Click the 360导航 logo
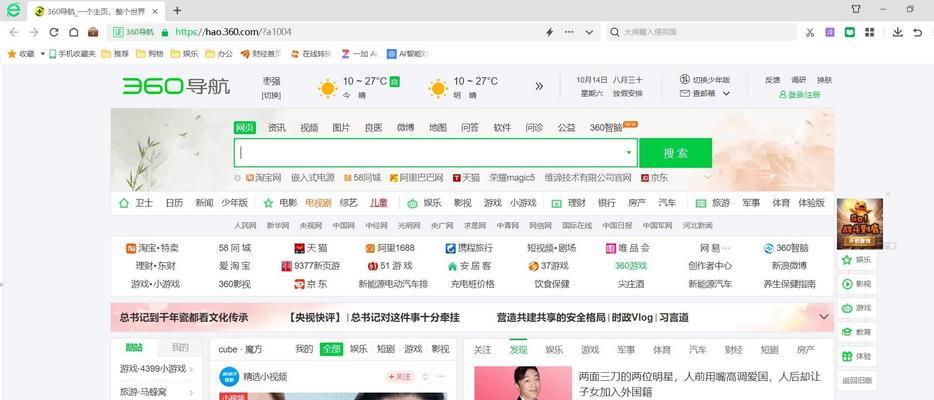Screen dimensions: 934x400 pyautogui.click(x=176, y=86)
